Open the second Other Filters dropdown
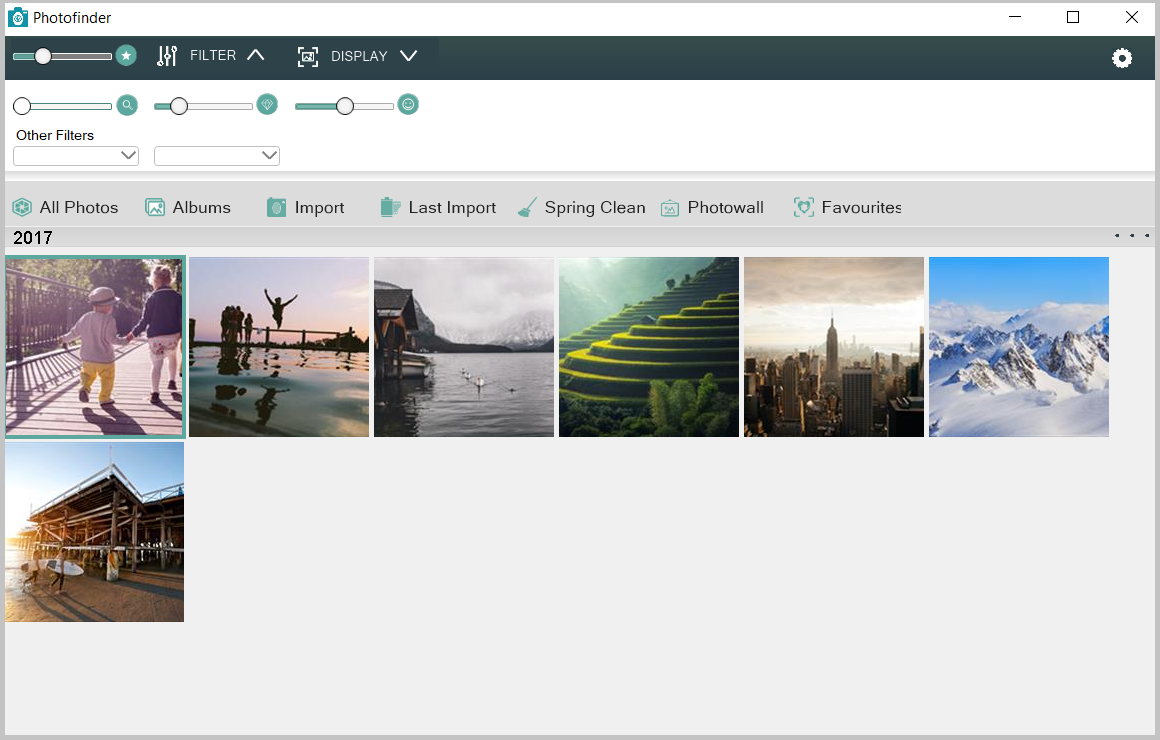 pos(216,155)
